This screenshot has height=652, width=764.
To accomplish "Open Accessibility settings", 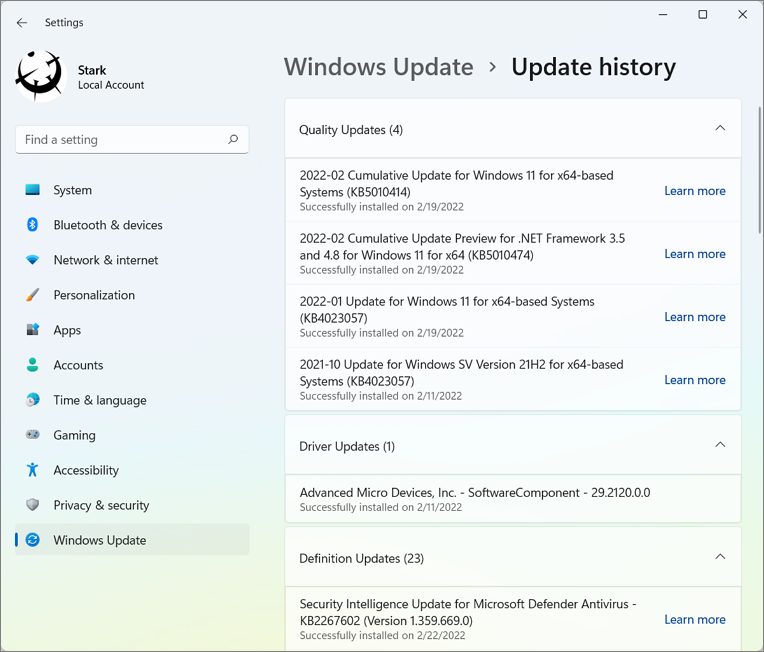I will click(132, 470).
